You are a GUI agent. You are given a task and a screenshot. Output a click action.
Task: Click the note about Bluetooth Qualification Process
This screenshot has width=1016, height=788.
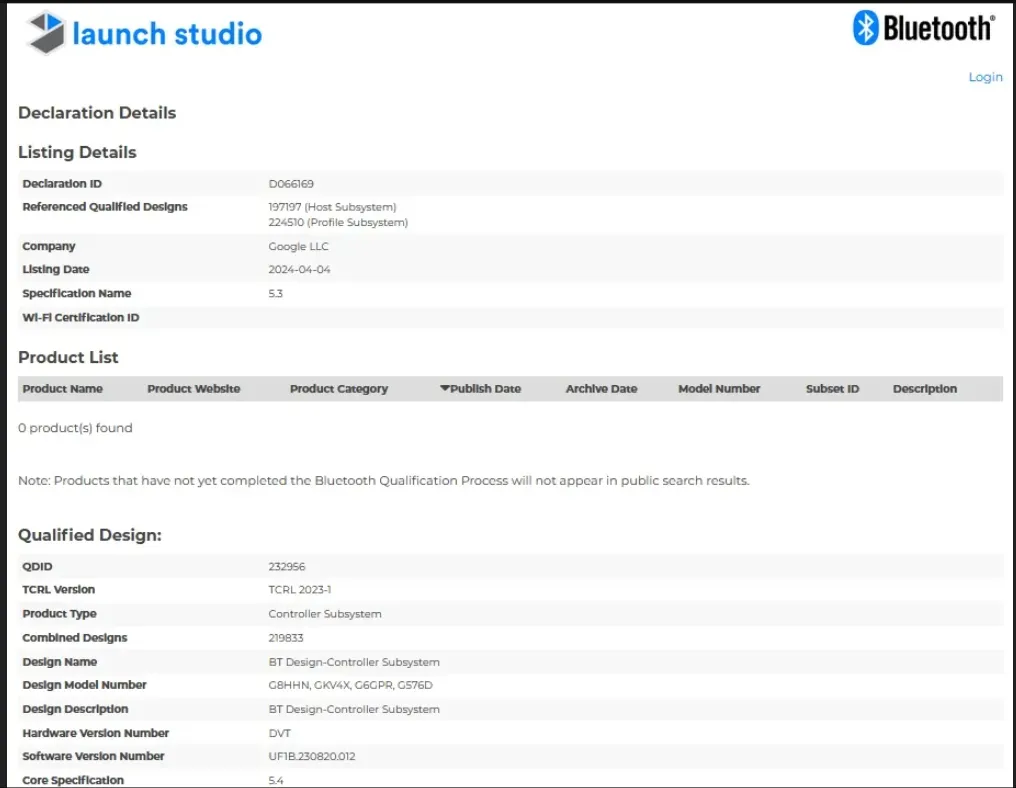(384, 481)
